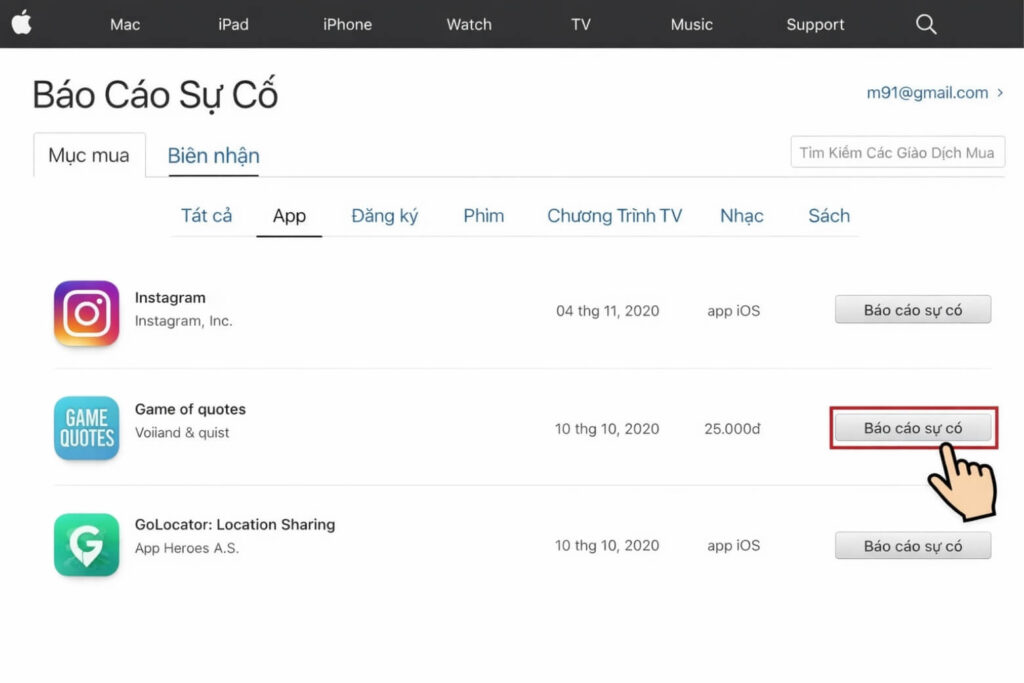Click the GoLocator app icon

pos(86,545)
